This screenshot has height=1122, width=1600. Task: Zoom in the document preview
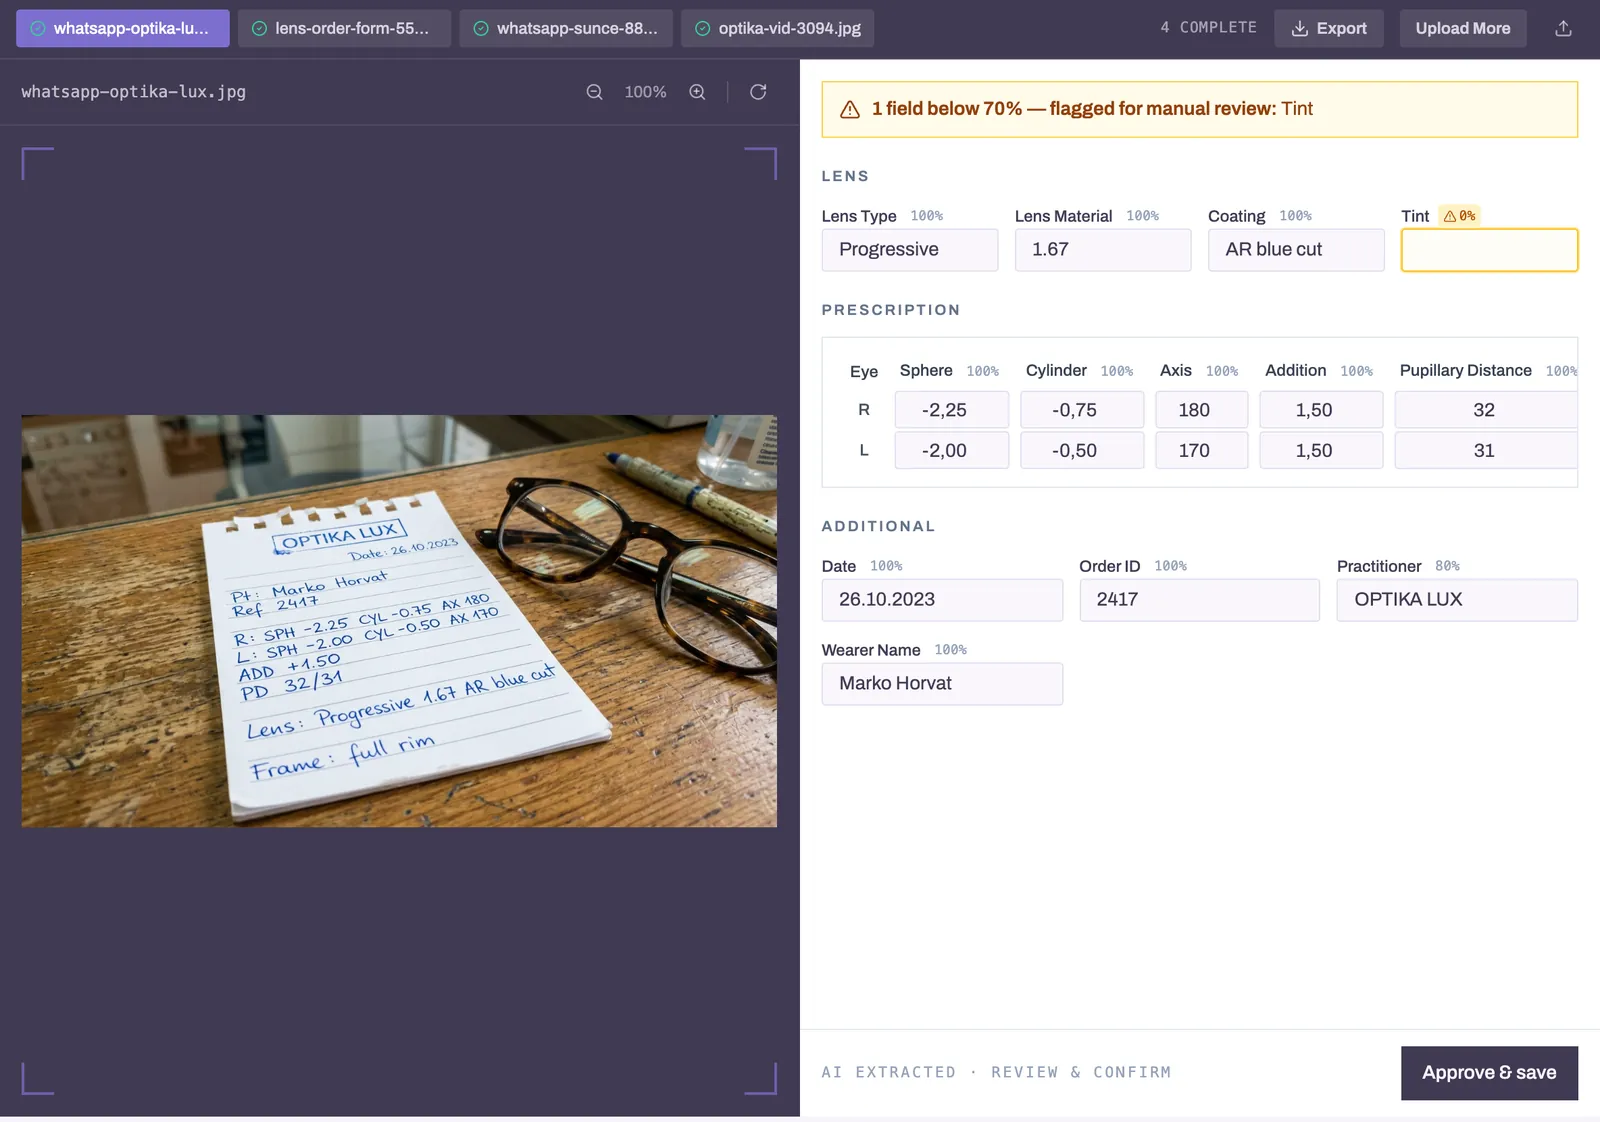coord(697,92)
